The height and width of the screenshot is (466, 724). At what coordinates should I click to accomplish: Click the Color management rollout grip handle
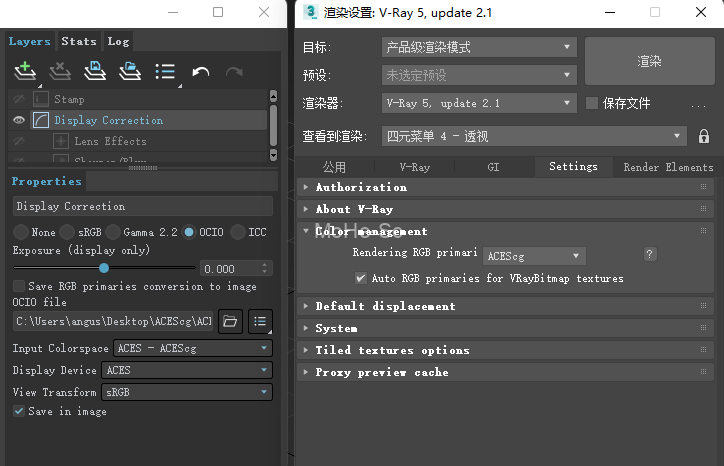click(x=703, y=230)
